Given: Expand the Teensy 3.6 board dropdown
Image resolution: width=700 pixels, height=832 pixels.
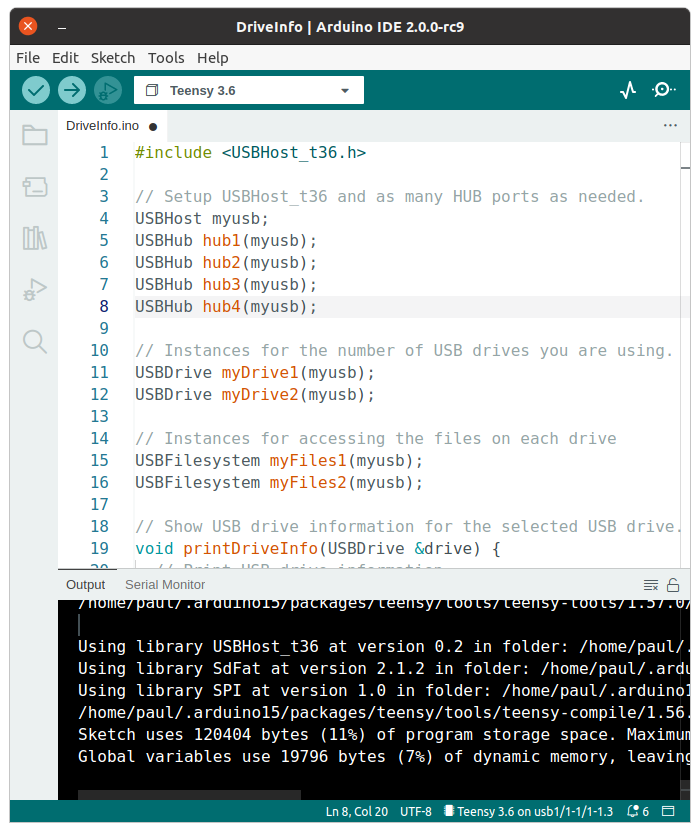Looking at the screenshot, I should coord(345,91).
